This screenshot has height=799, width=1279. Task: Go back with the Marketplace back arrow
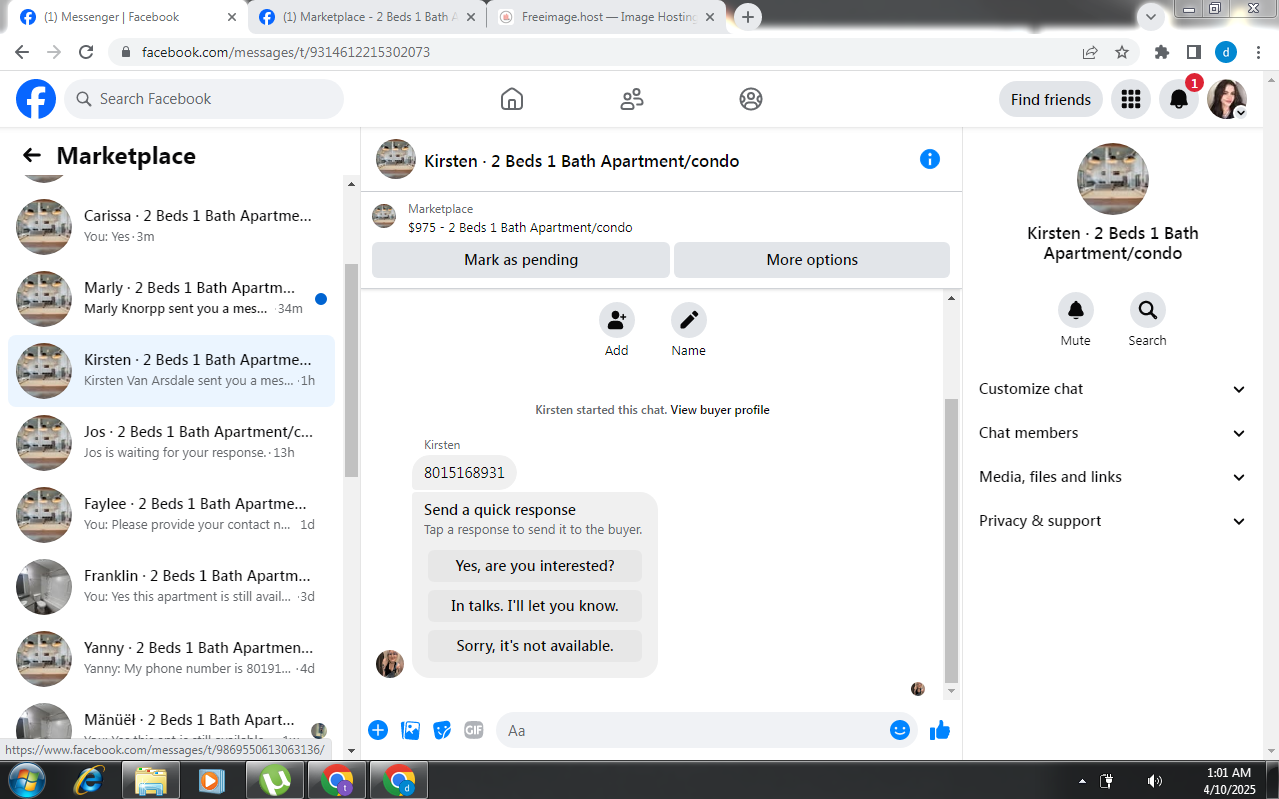pos(32,156)
